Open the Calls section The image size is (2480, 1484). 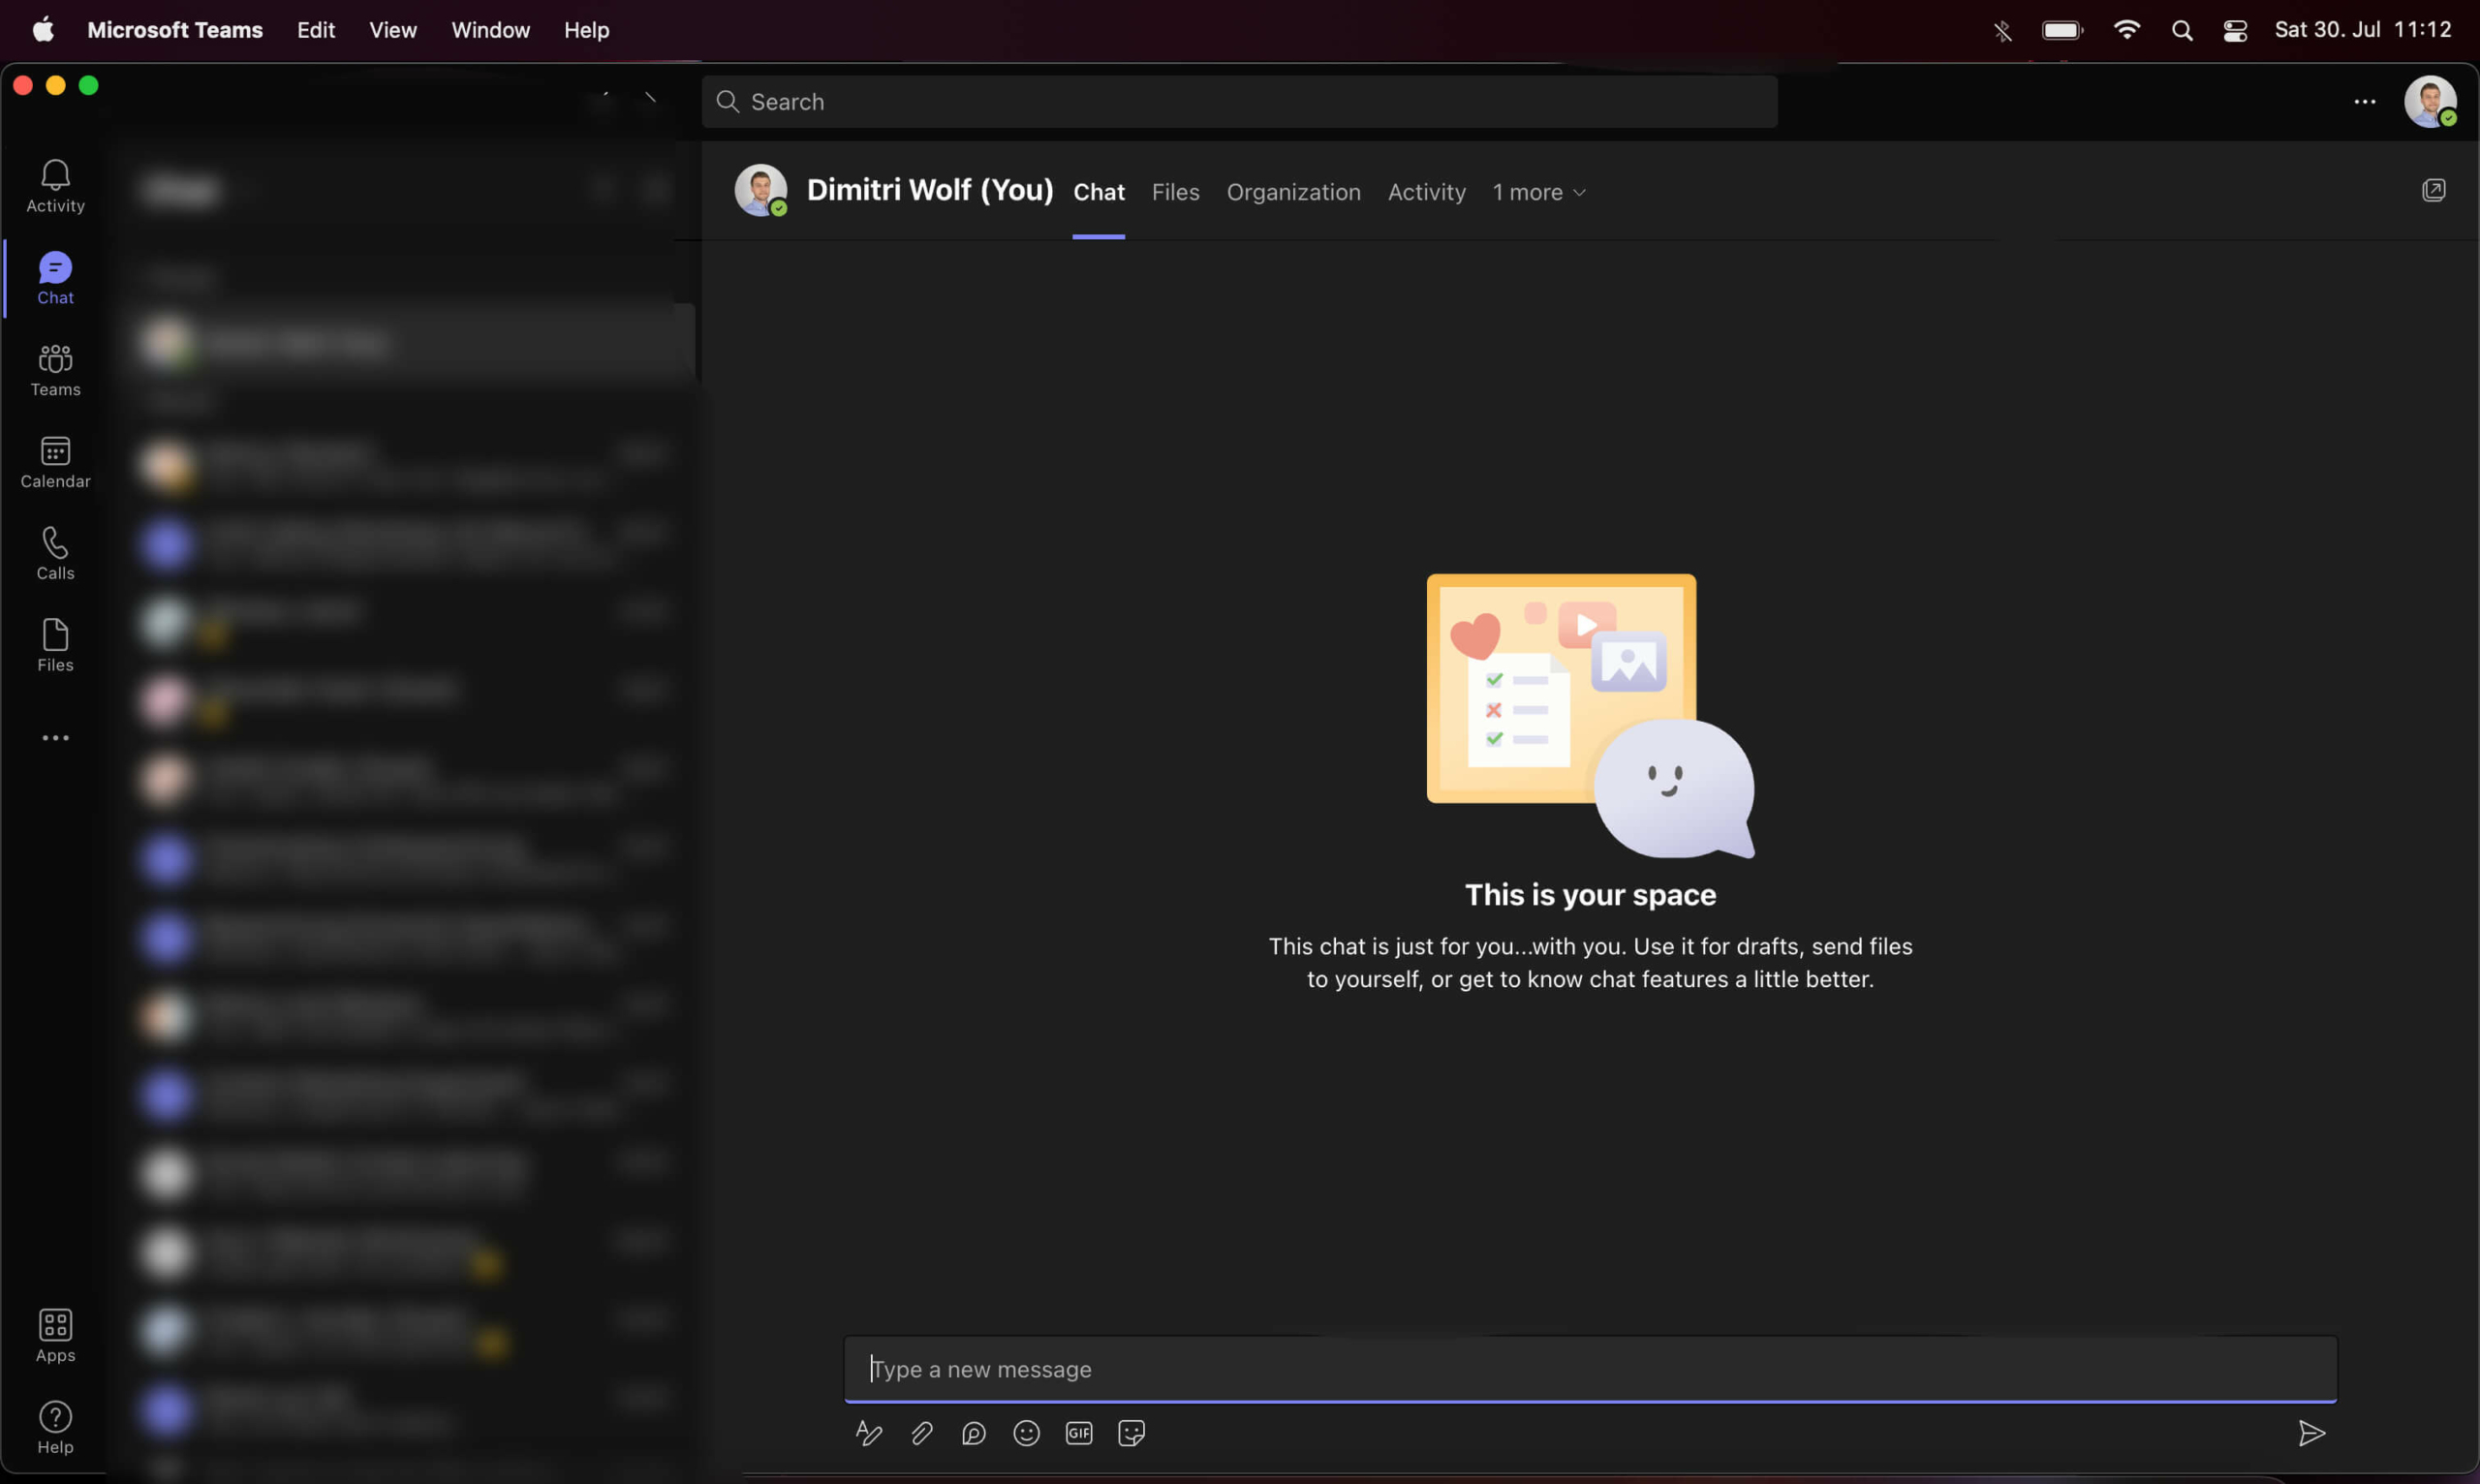[x=55, y=554]
